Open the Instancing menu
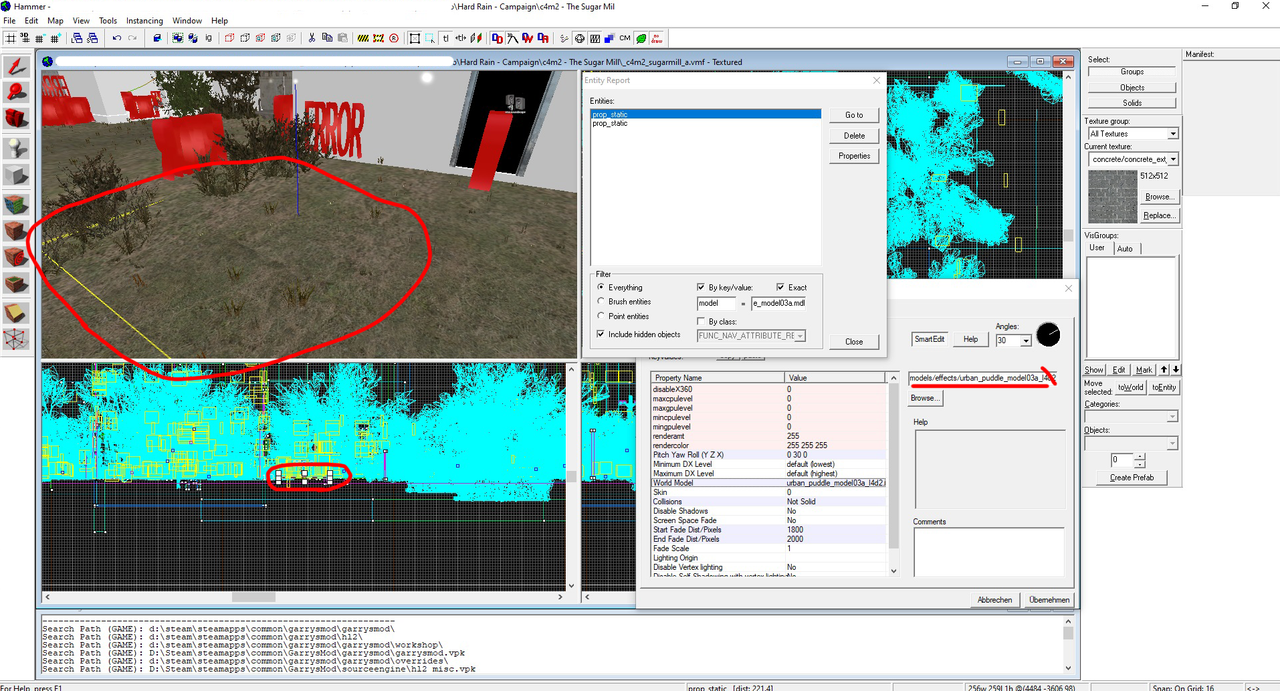Image resolution: width=1280 pixels, height=691 pixels. point(144,21)
